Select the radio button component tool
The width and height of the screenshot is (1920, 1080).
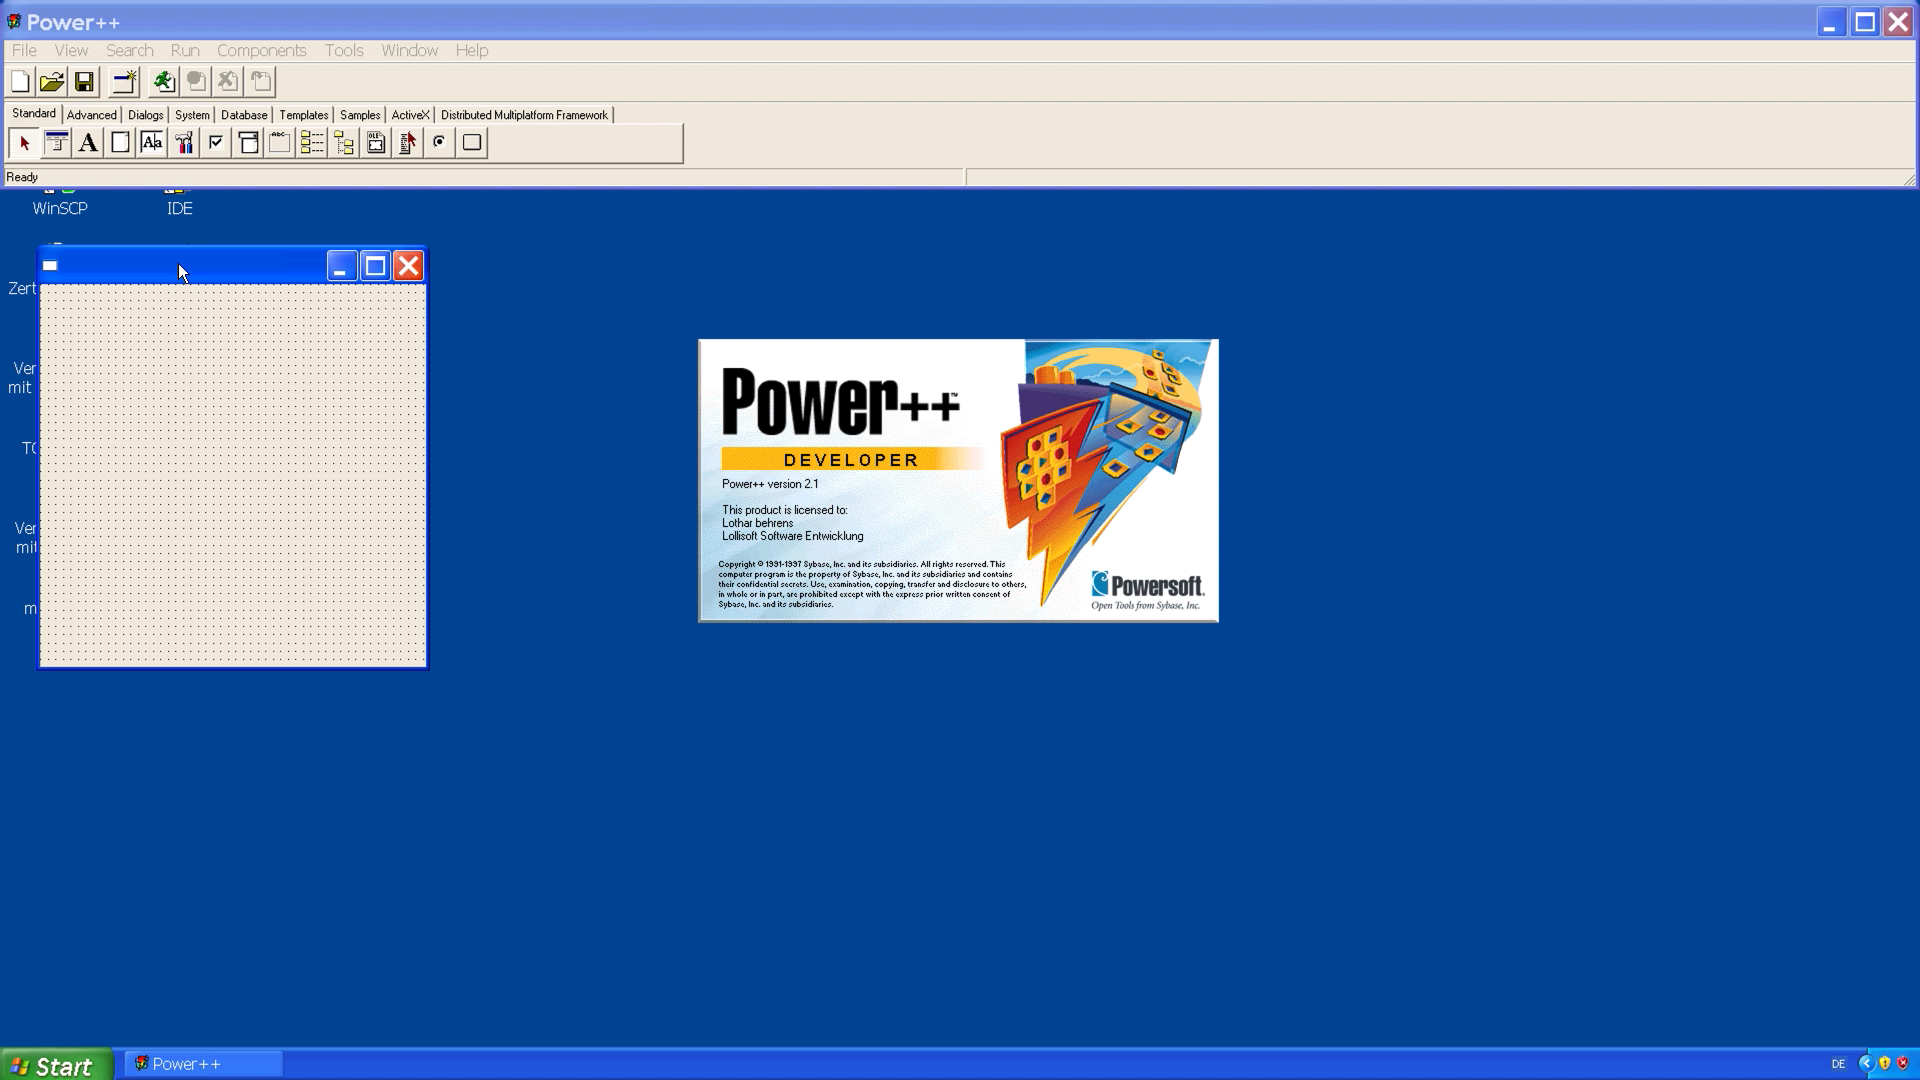(439, 143)
